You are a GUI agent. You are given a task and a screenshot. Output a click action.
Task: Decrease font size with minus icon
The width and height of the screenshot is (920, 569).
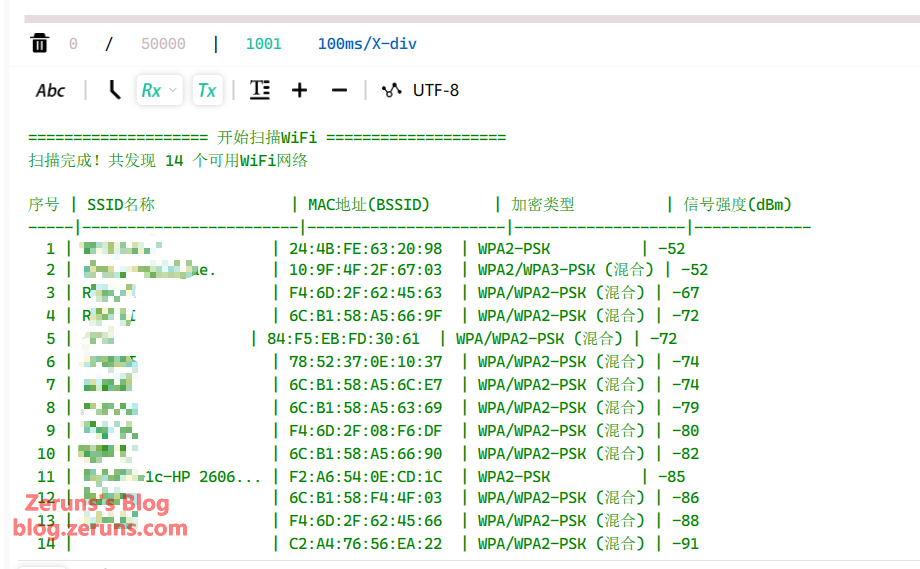339,90
